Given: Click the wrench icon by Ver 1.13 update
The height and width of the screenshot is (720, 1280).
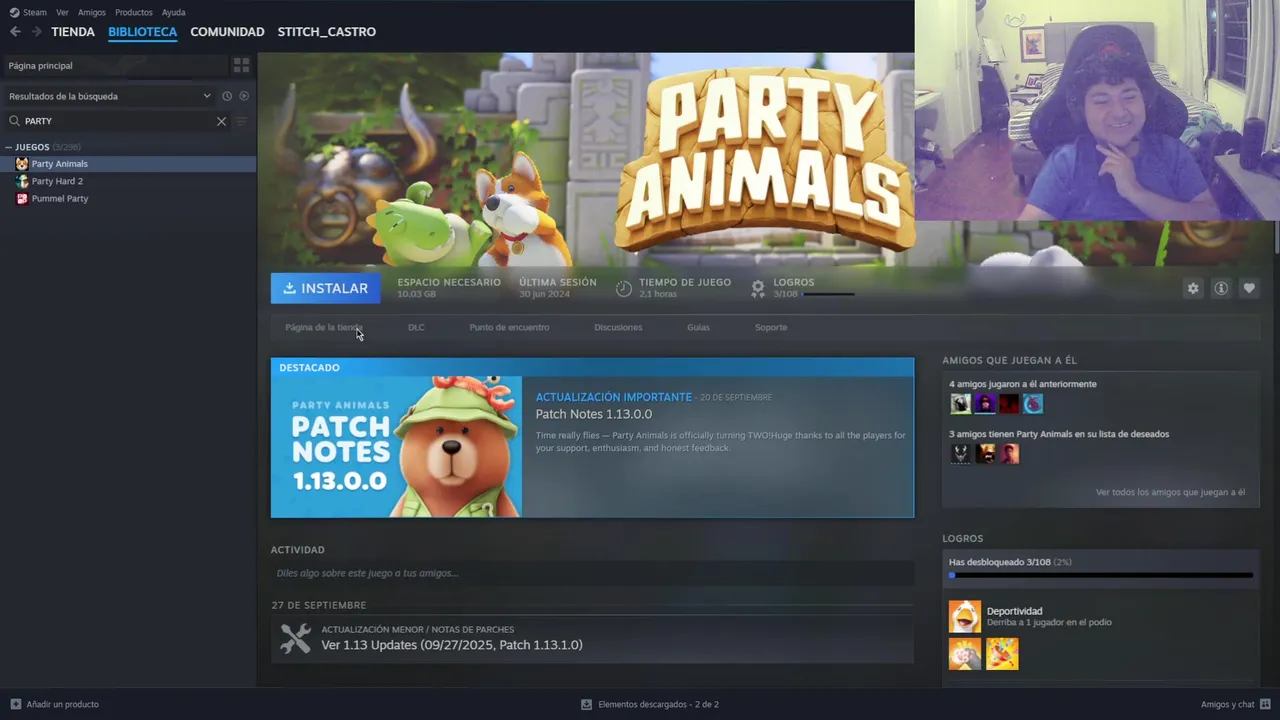Looking at the screenshot, I should tap(295, 638).
